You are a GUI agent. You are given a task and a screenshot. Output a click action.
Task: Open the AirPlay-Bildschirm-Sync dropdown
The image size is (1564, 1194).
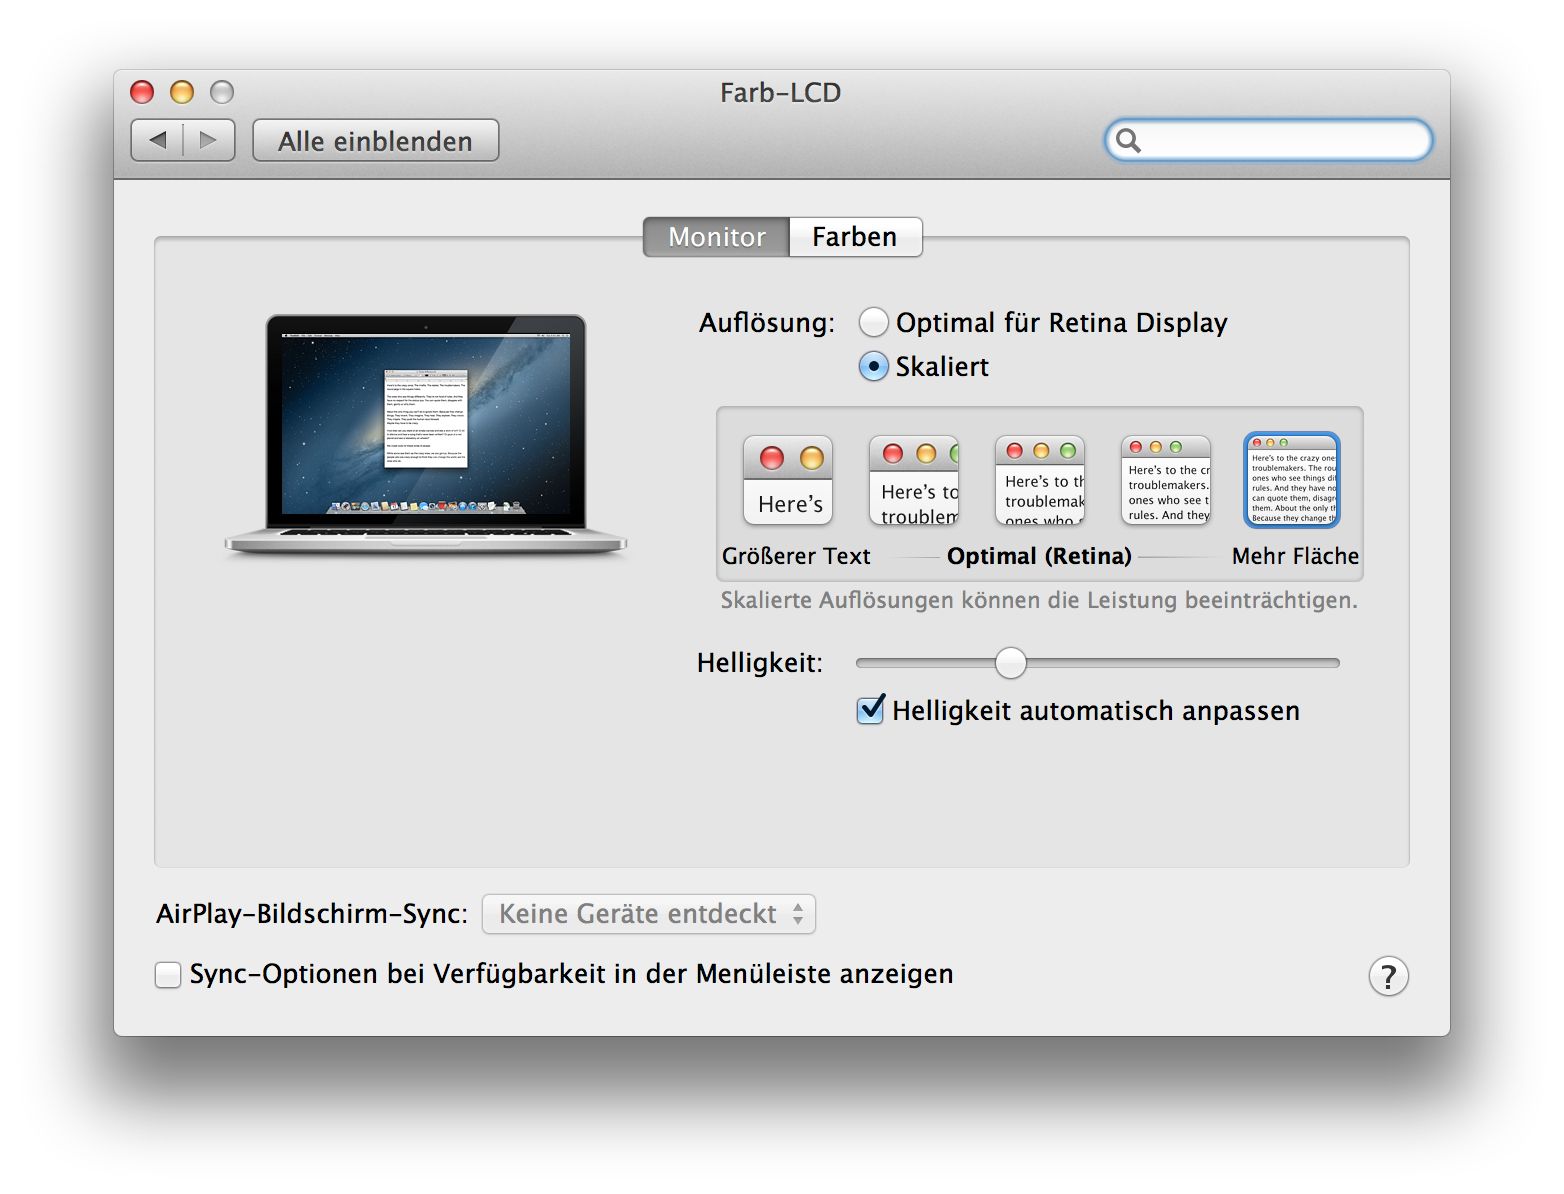click(649, 914)
